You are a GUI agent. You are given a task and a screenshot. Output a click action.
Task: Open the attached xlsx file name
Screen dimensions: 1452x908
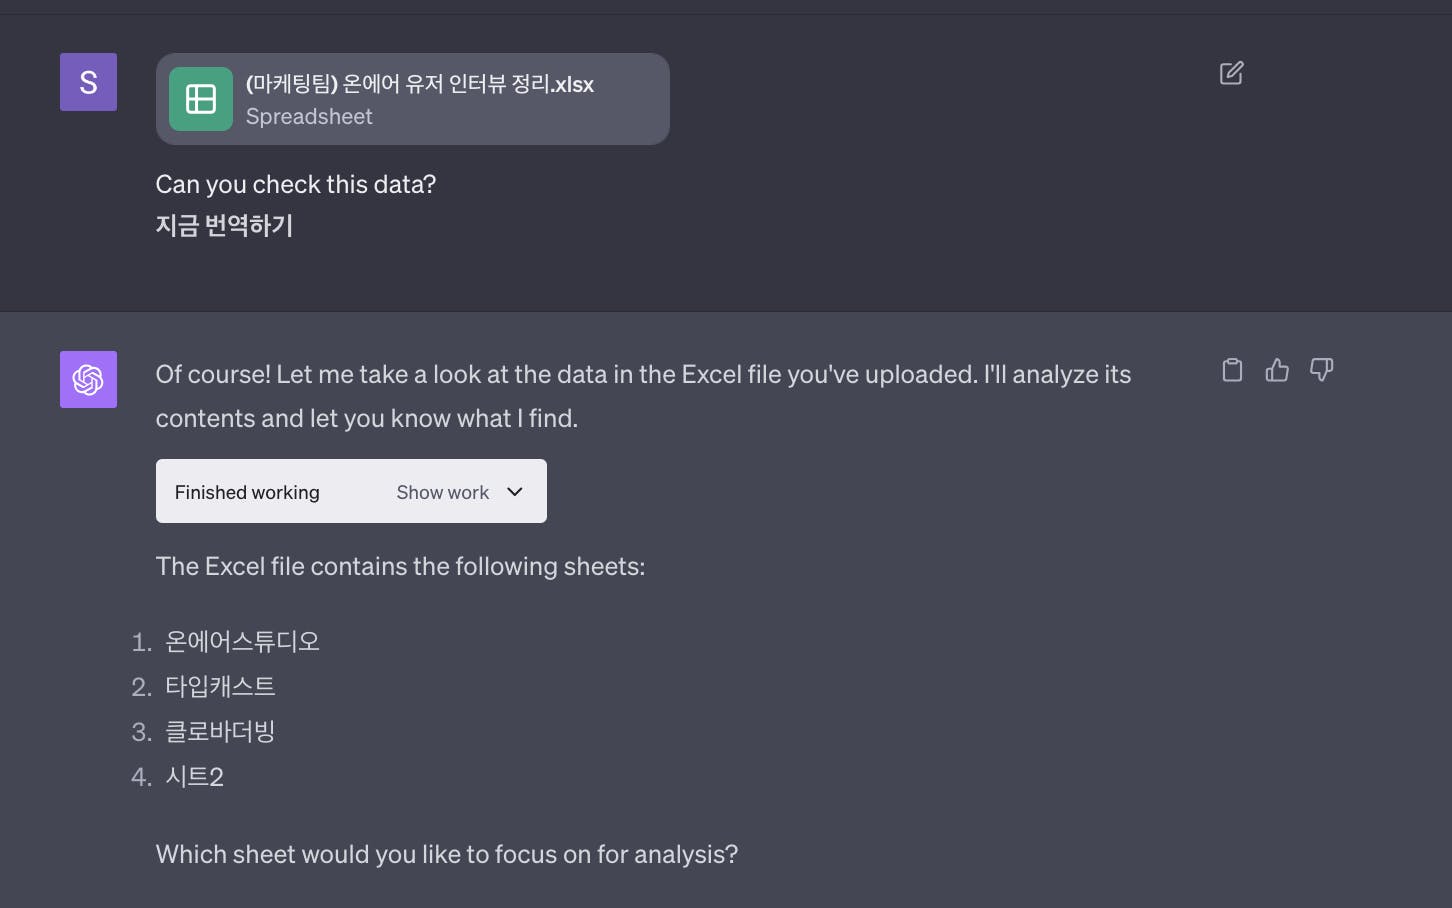pos(420,84)
